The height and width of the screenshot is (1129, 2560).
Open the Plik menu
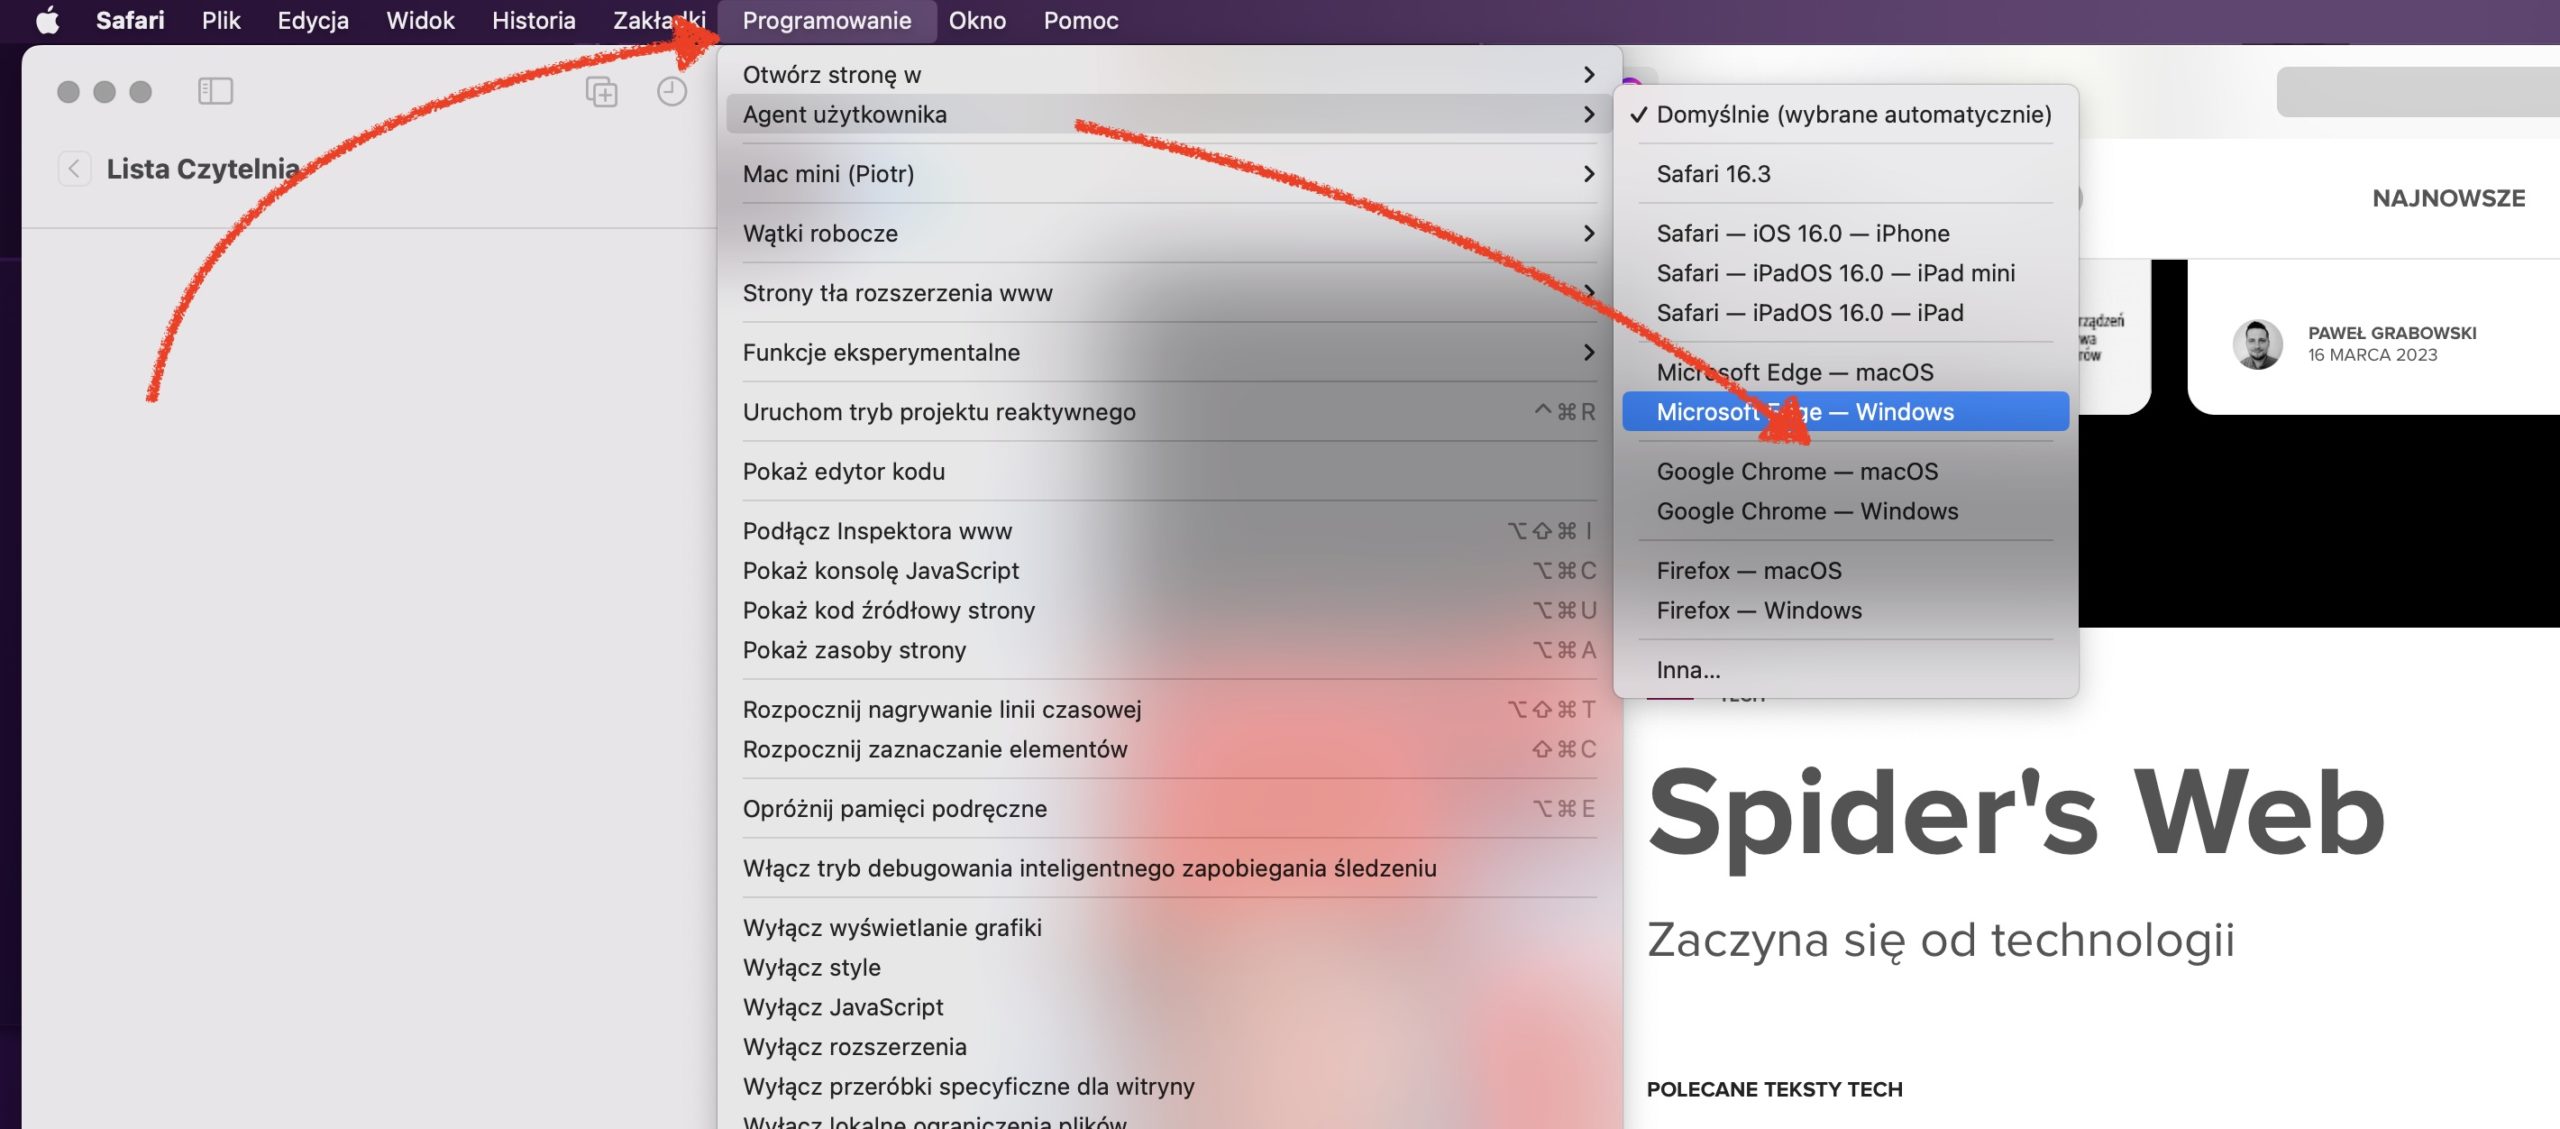[221, 20]
